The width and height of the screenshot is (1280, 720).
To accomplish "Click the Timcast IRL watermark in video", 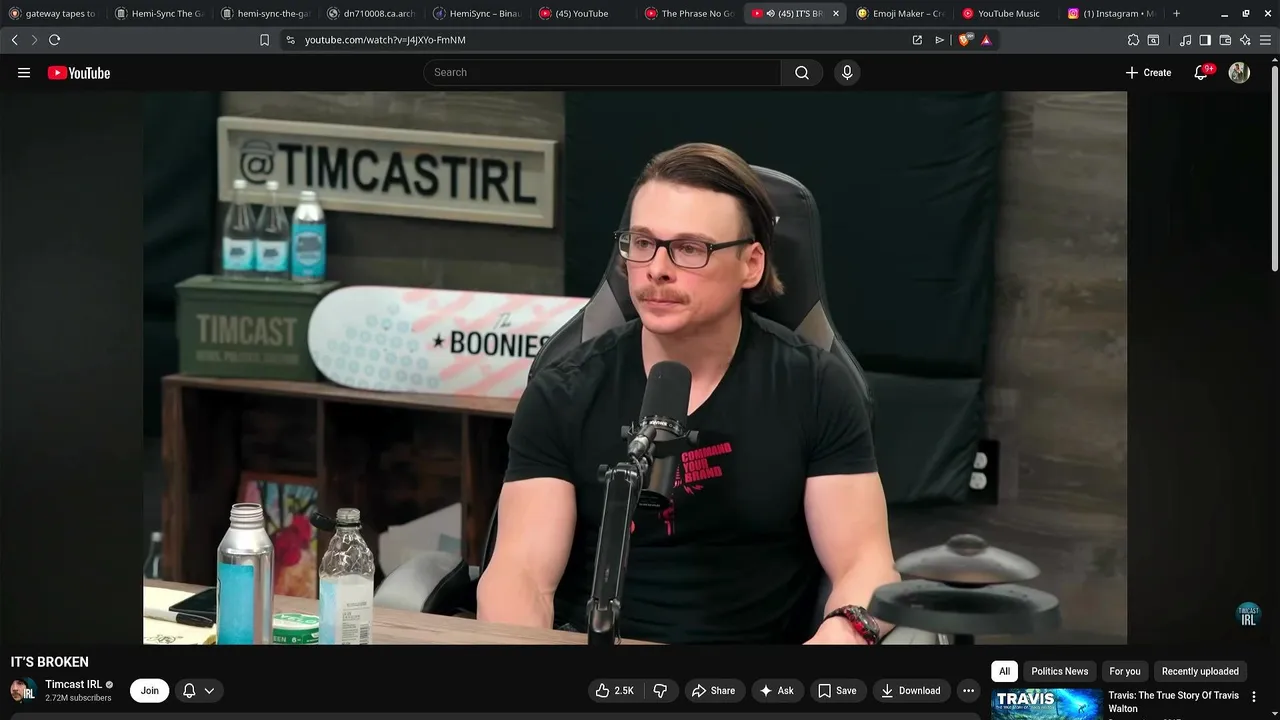I will pos(1248,615).
